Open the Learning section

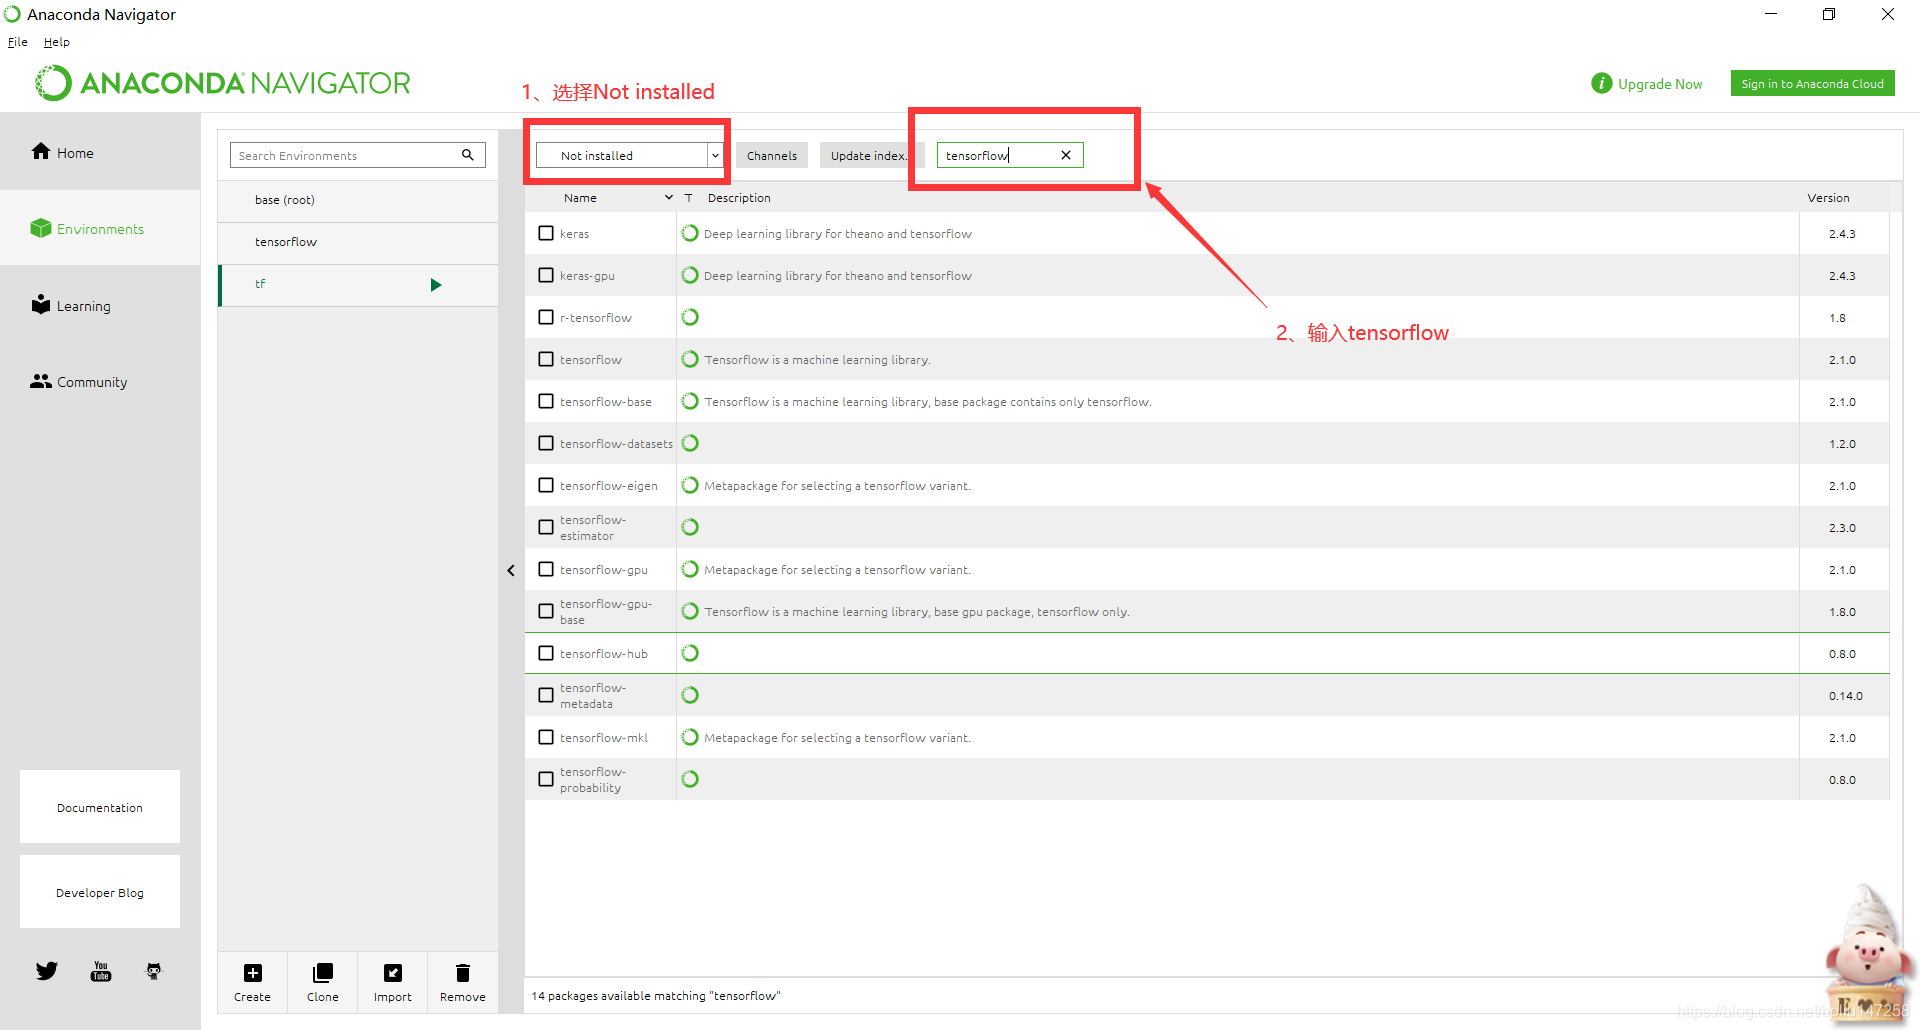click(70, 305)
